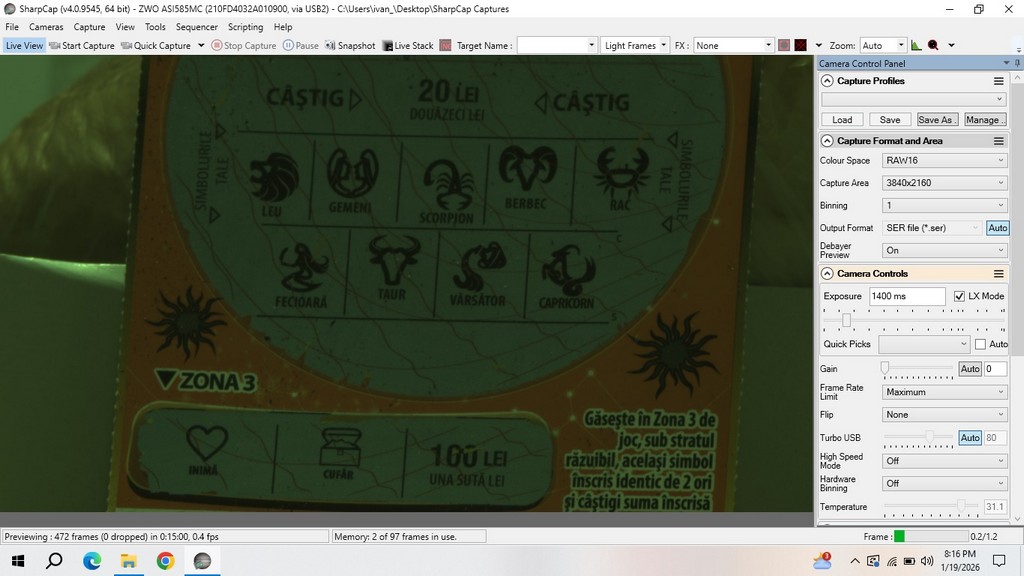The width and height of the screenshot is (1024, 576).
Task: Enable the Auto exposure checkbox
Action: (979, 344)
